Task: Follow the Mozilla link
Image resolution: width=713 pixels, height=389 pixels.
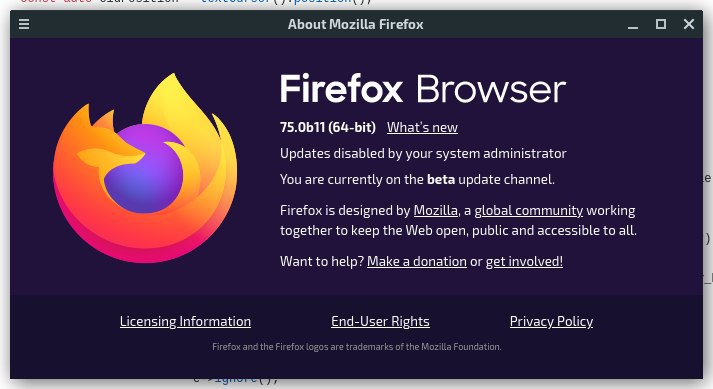Action: tap(436, 210)
